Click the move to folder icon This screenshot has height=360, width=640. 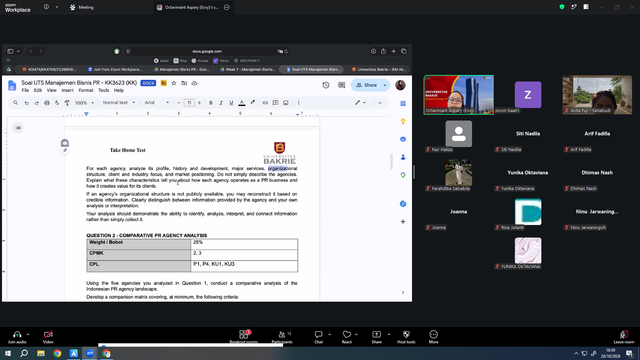tap(184, 83)
